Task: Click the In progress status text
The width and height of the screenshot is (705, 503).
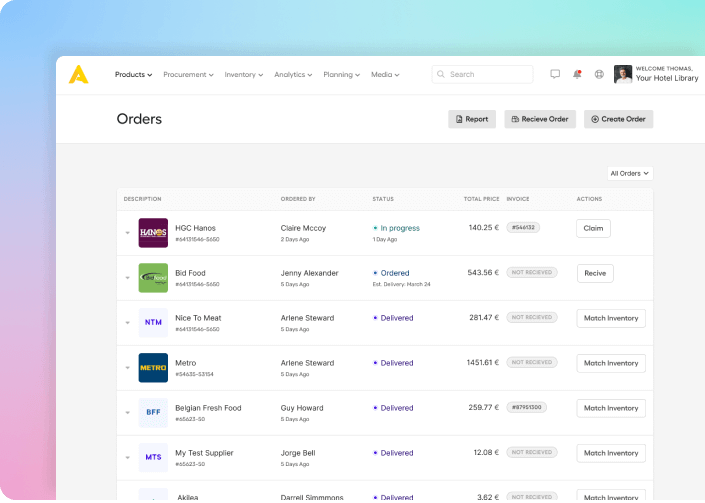Action: click(400, 228)
